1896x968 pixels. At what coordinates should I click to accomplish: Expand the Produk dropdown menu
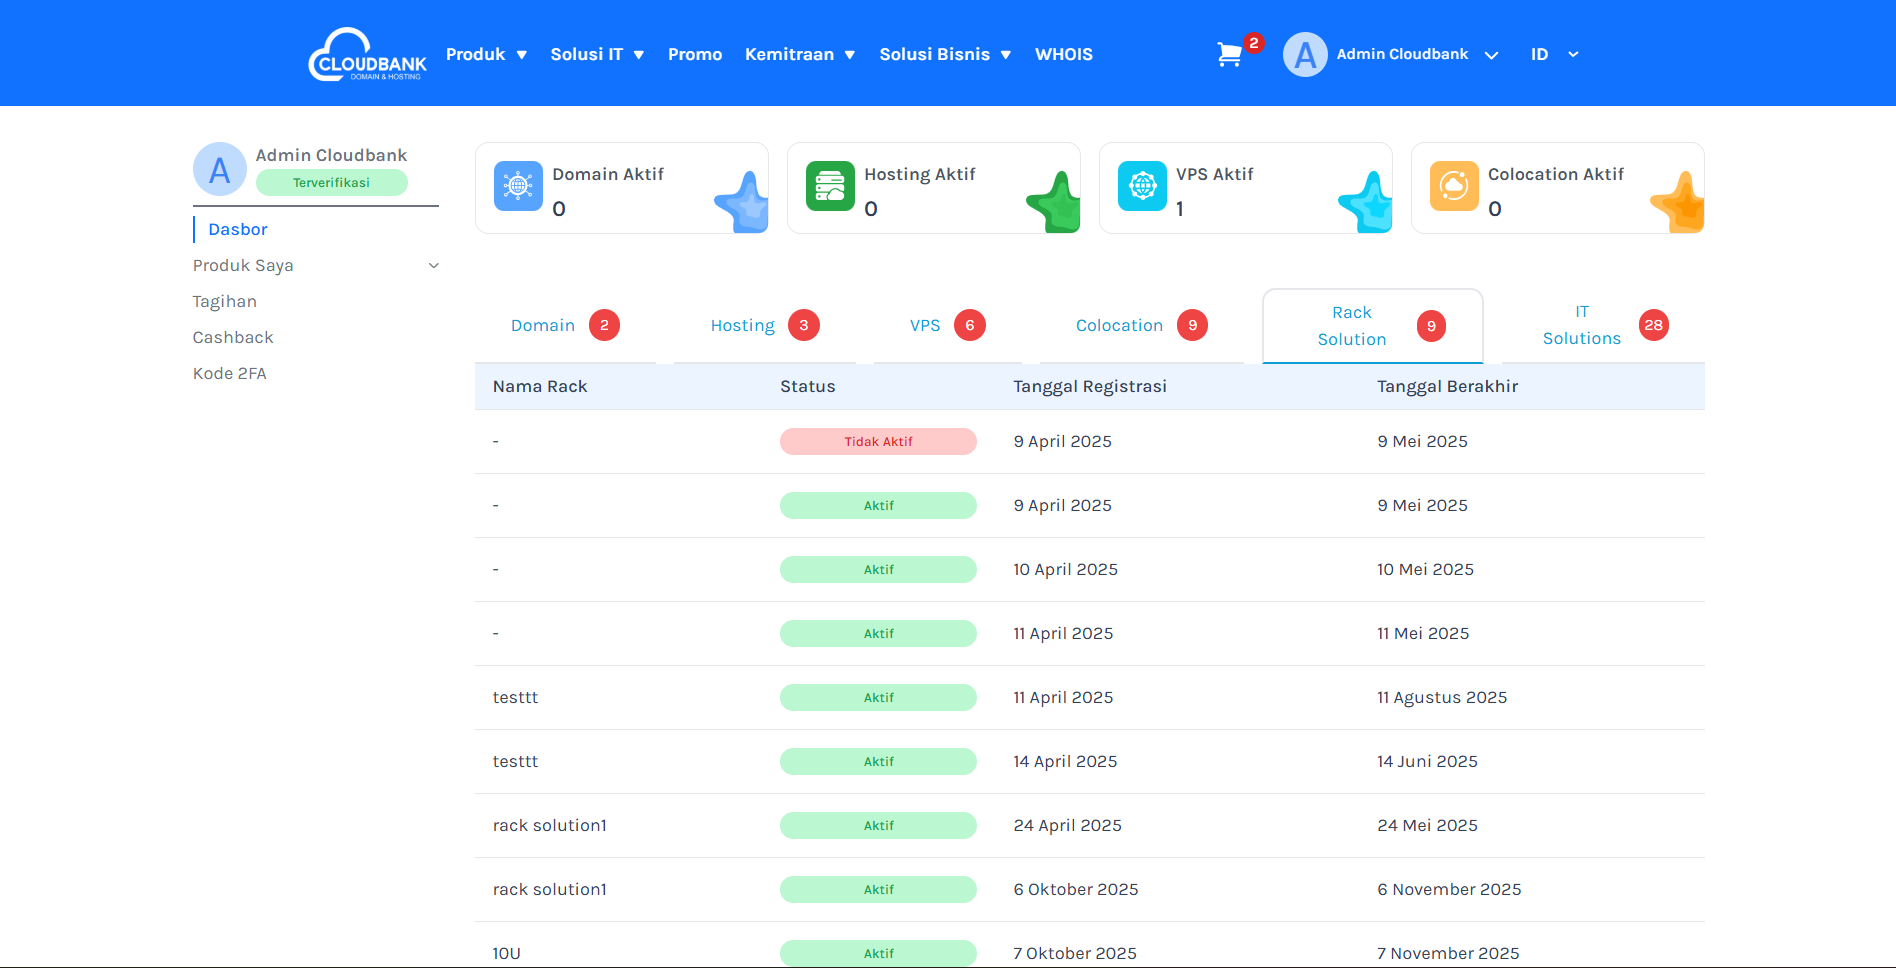(x=486, y=55)
